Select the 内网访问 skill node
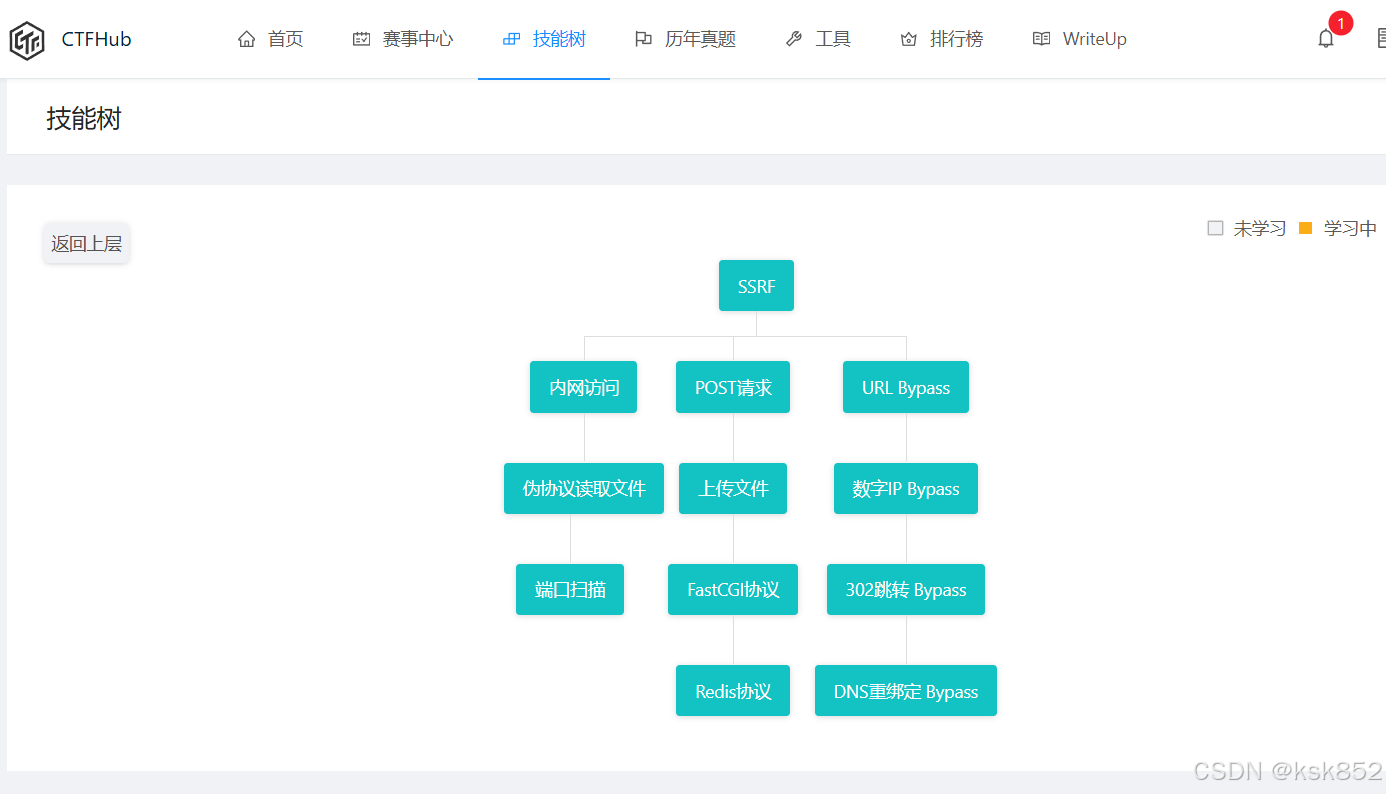Screen dimensions: 1386x794 coord(583,387)
